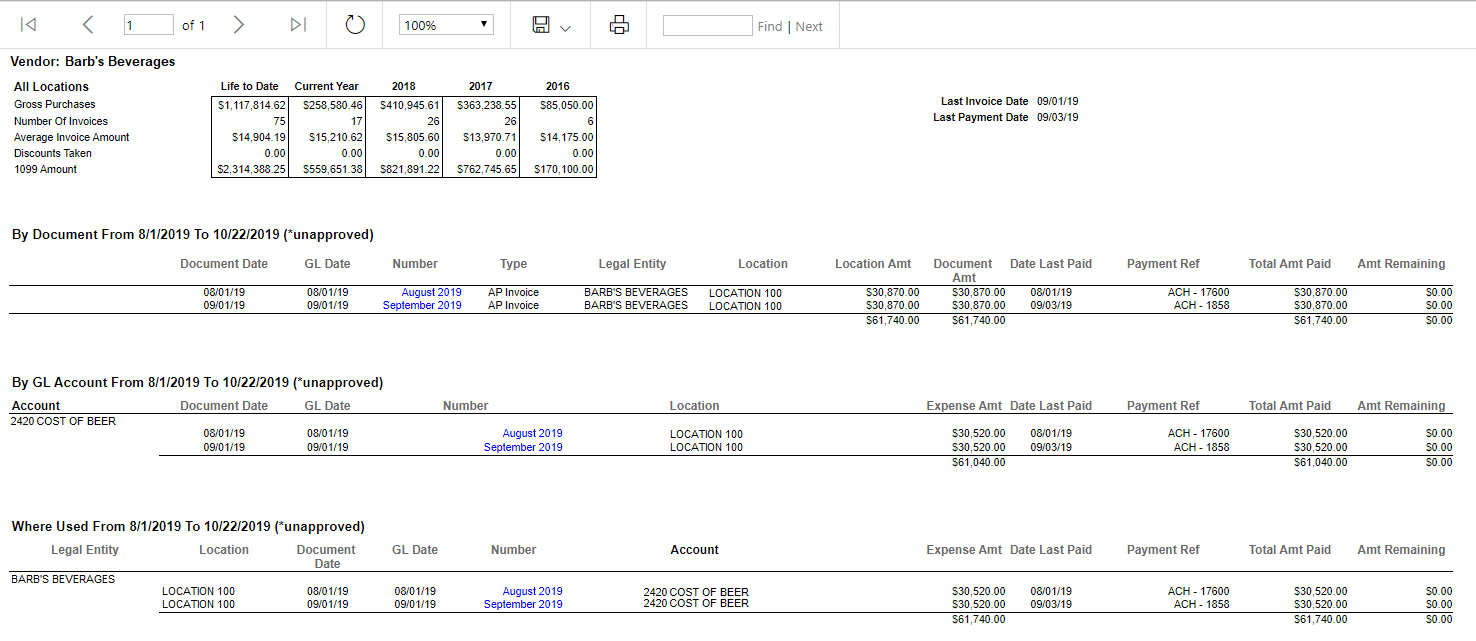1476x641 pixels.
Task: Click the Vendor: Barb's Beverages title
Action: tap(93, 61)
